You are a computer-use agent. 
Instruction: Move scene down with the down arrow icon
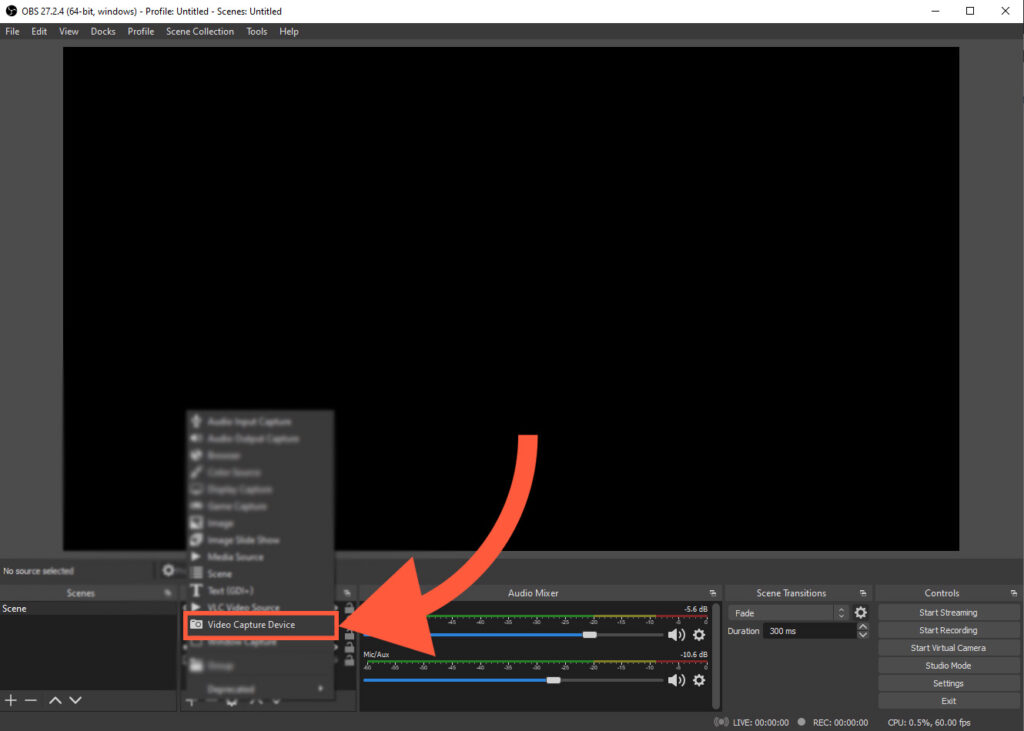coord(76,700)
